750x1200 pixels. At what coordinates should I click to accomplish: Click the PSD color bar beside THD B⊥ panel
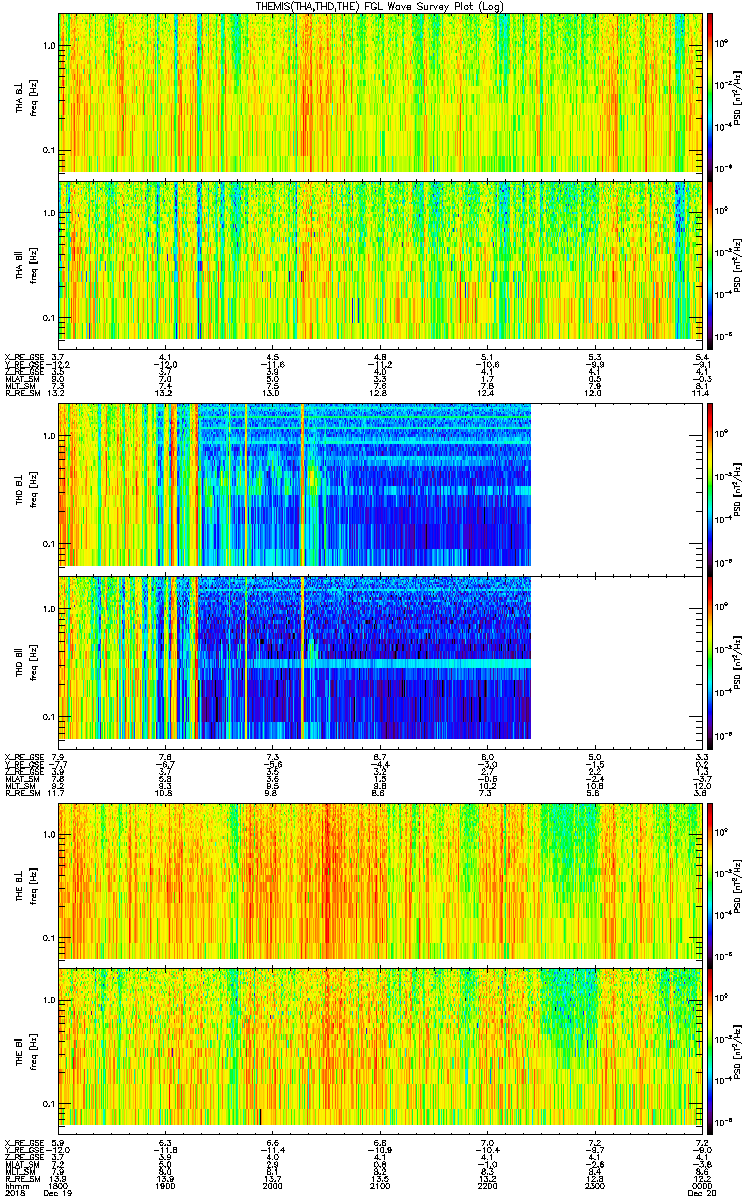coord(711,486)
